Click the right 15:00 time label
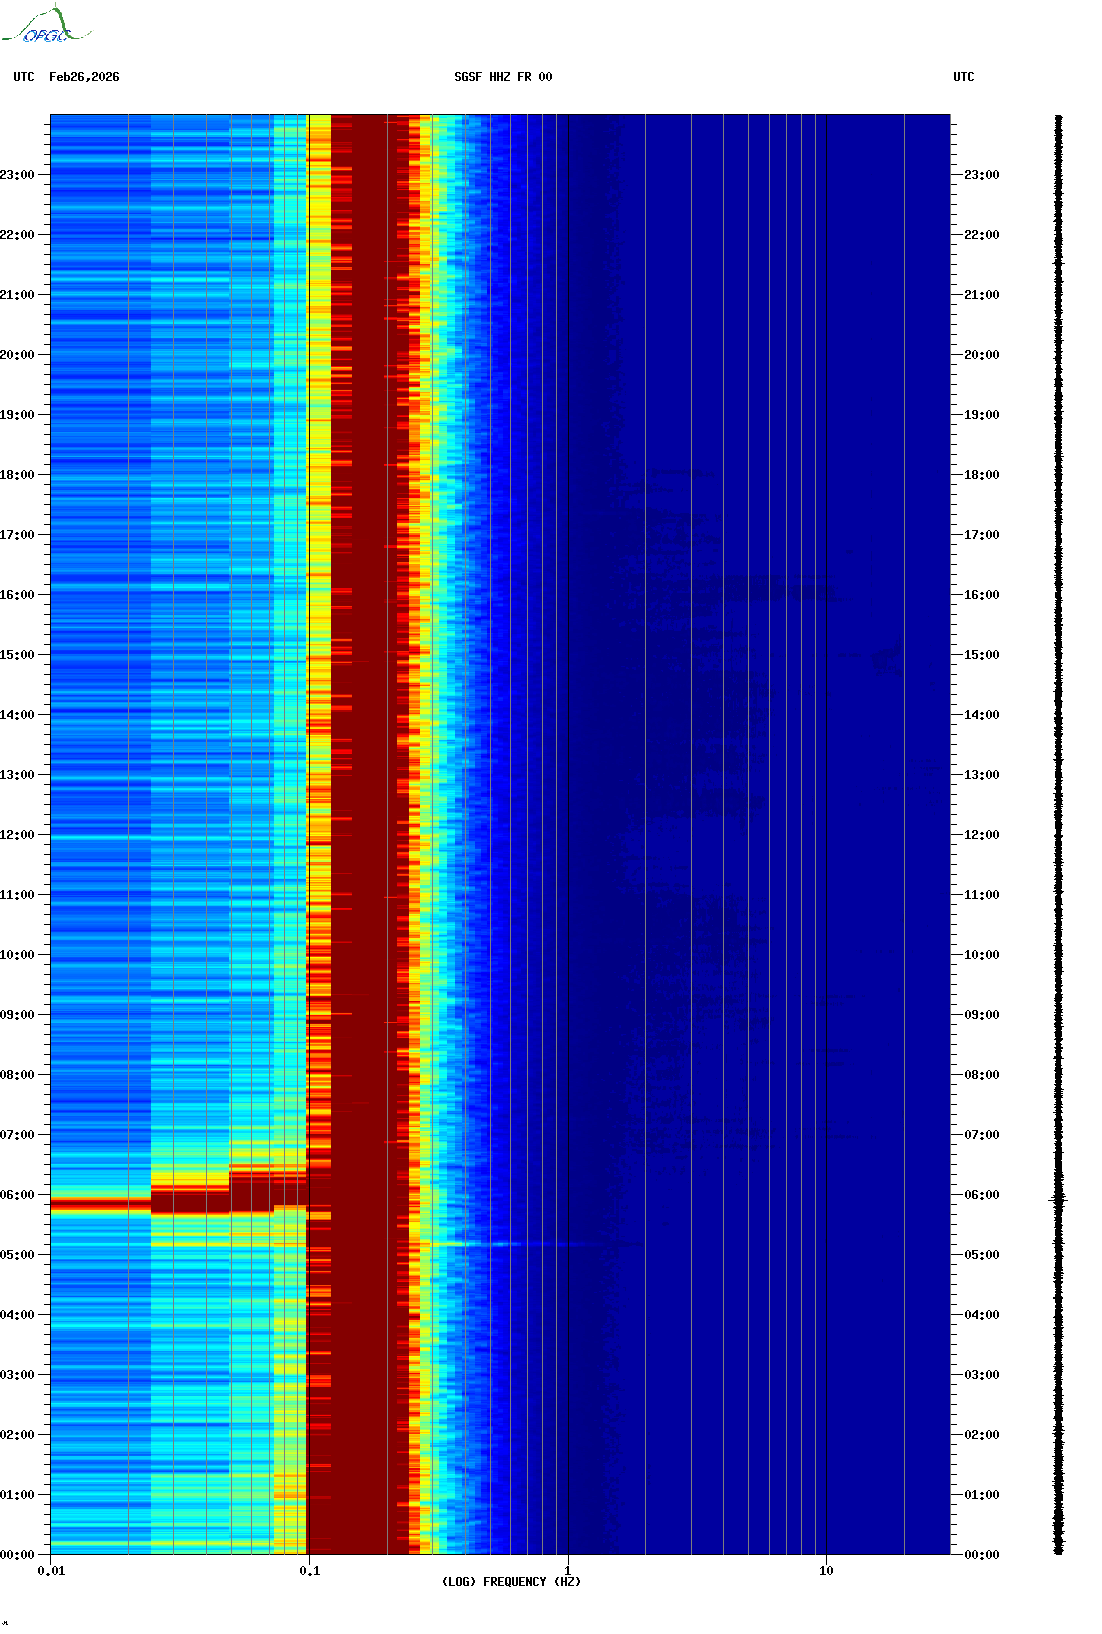 [982, 655]
